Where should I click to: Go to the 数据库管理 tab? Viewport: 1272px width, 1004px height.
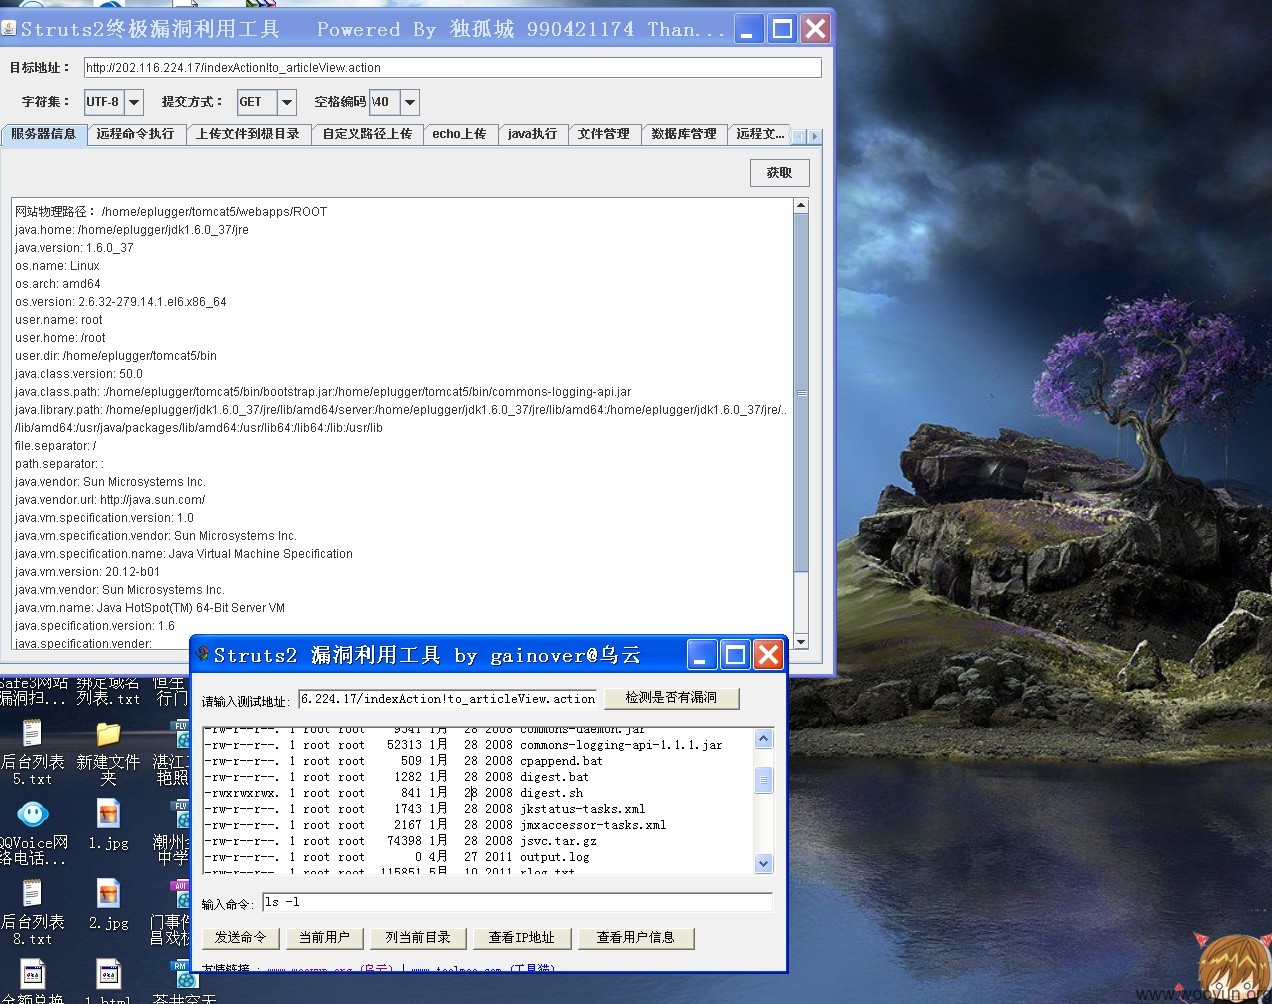(684, 134)
